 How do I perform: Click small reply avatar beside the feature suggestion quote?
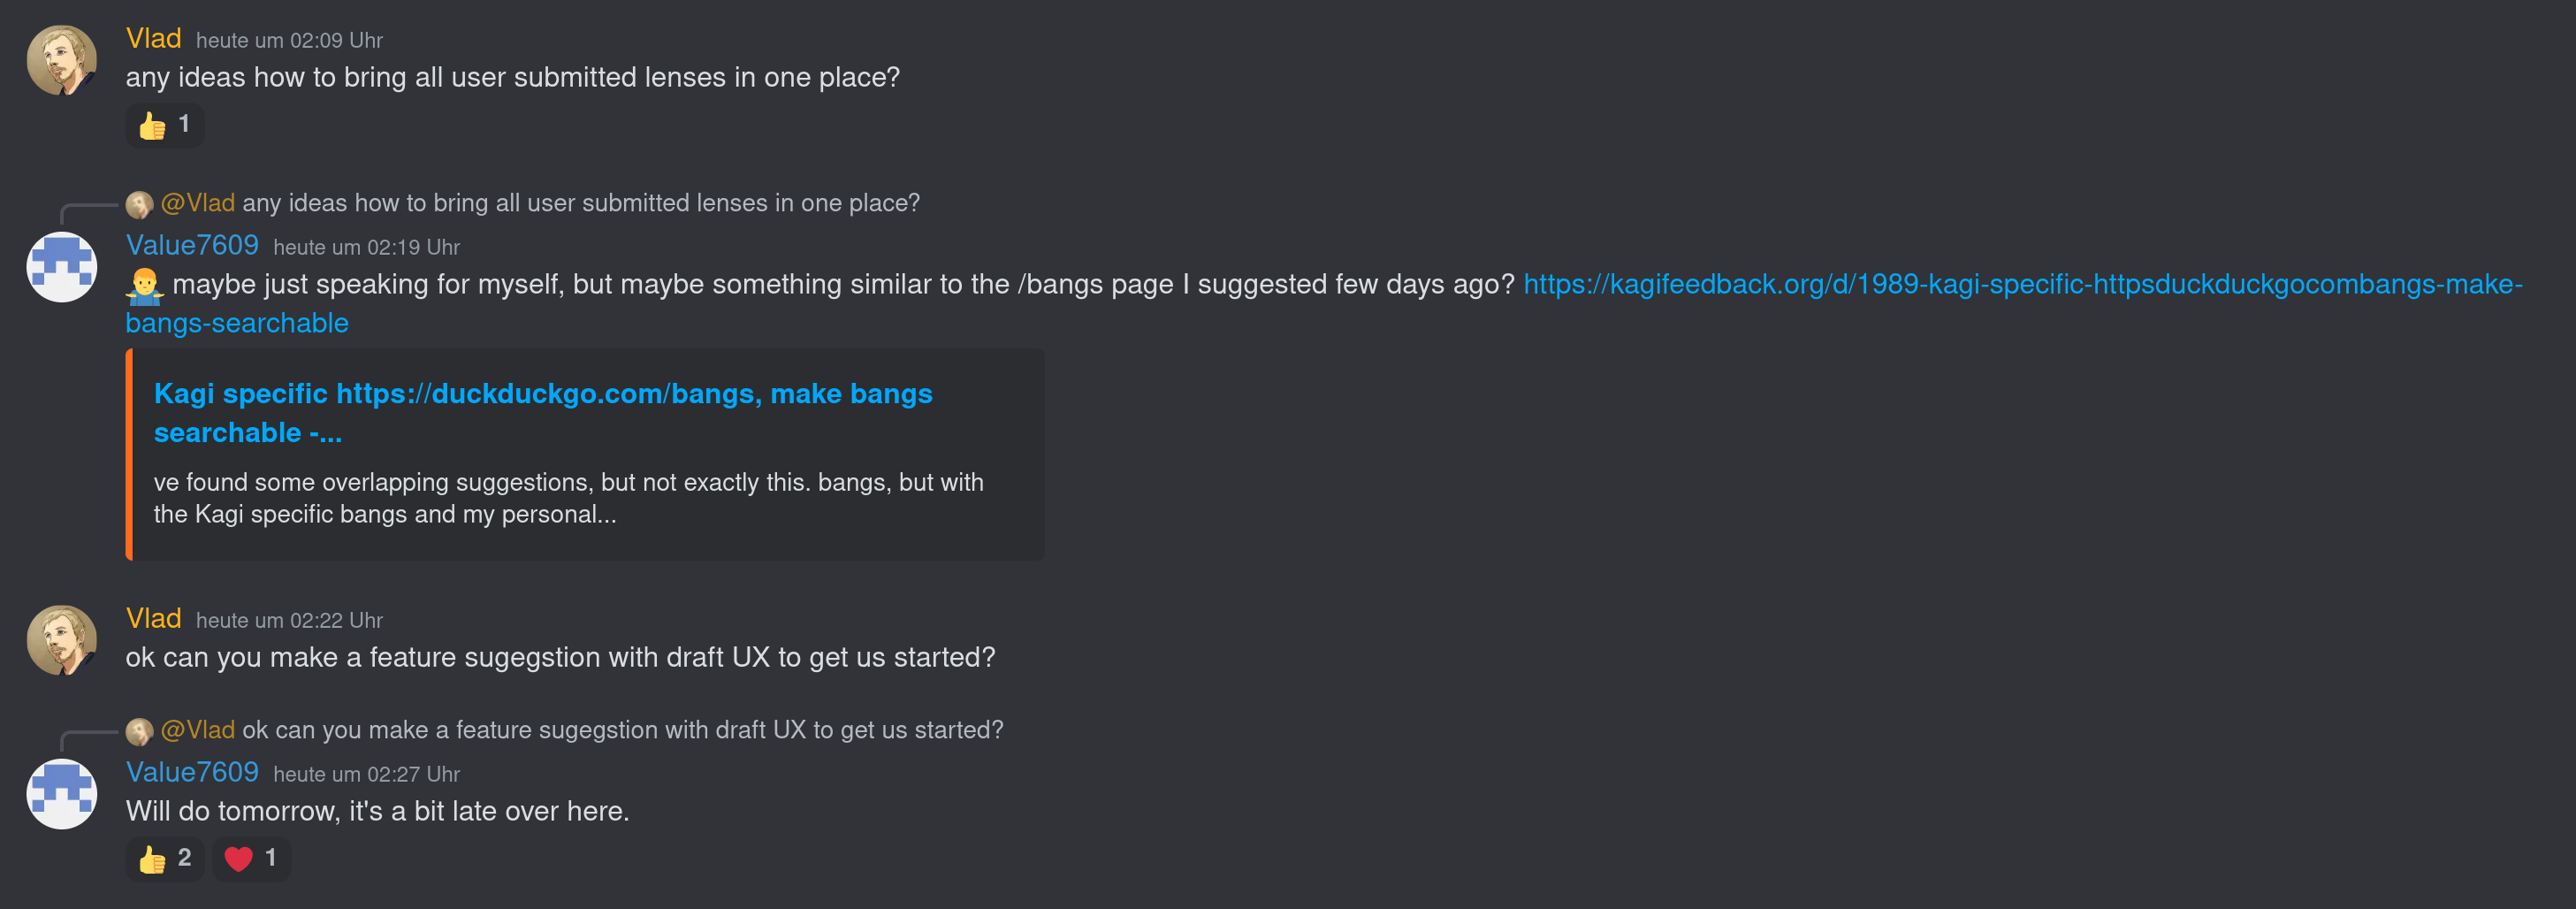pyautogui.click(x=139, y=731)
